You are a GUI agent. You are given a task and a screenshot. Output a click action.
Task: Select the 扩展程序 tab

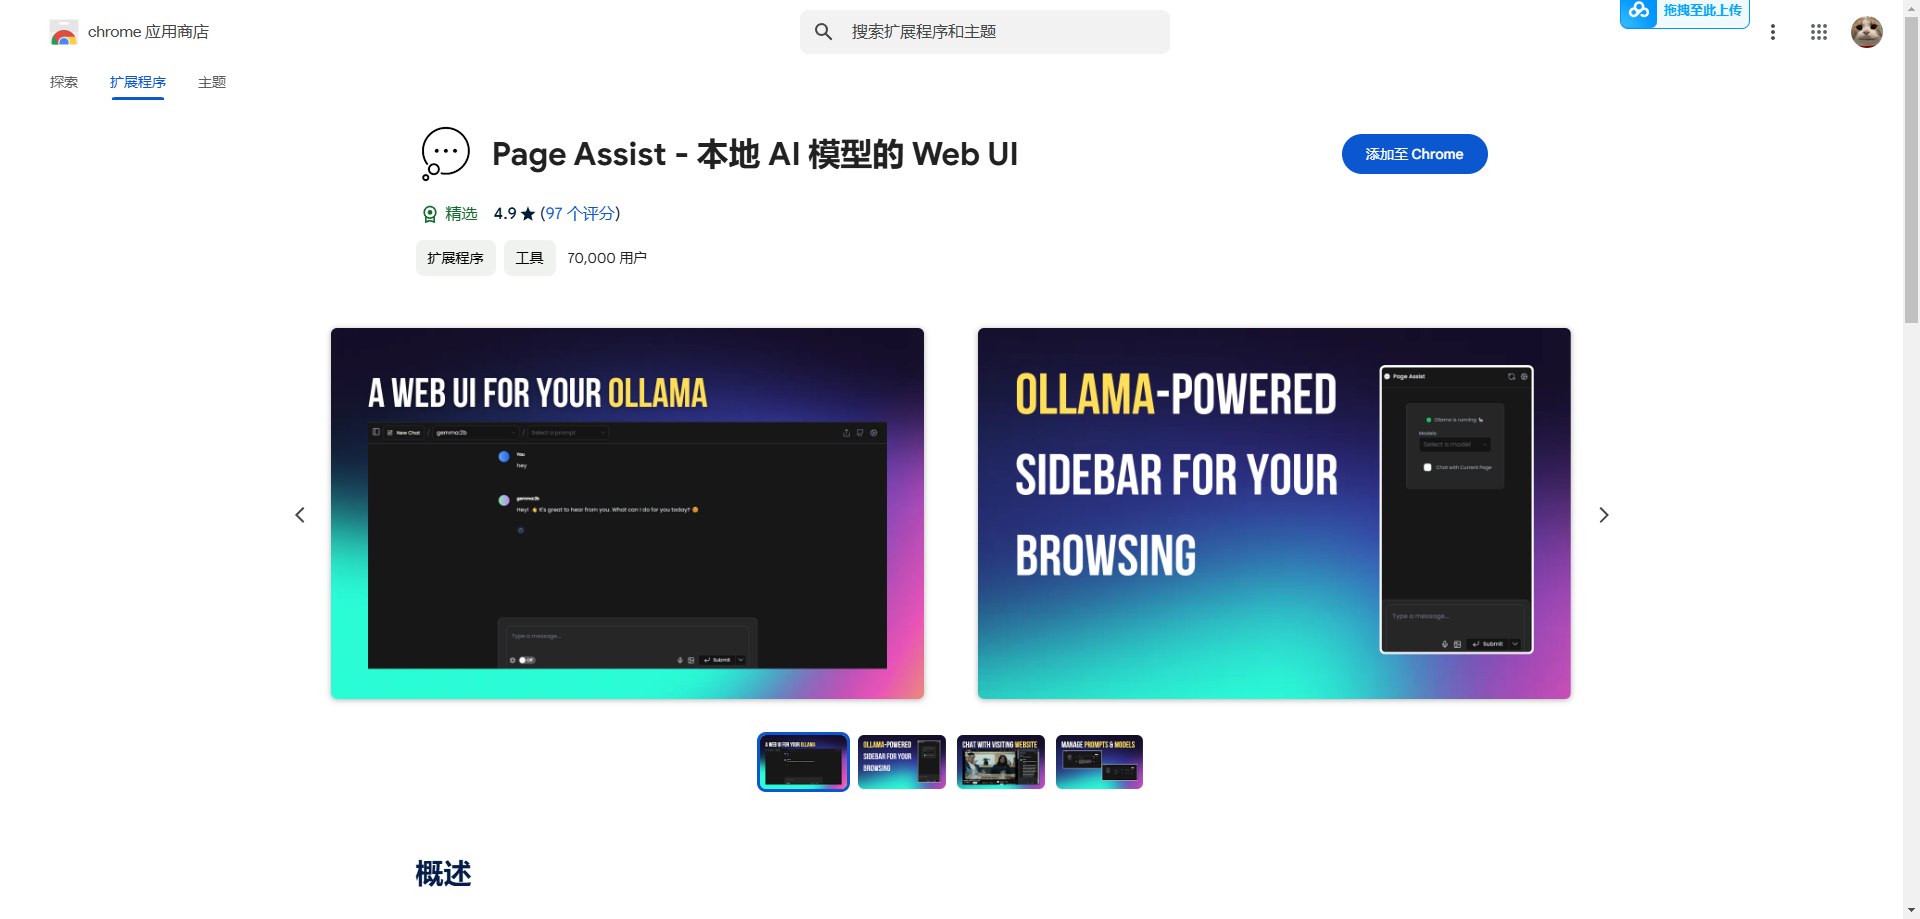point(138,82)
